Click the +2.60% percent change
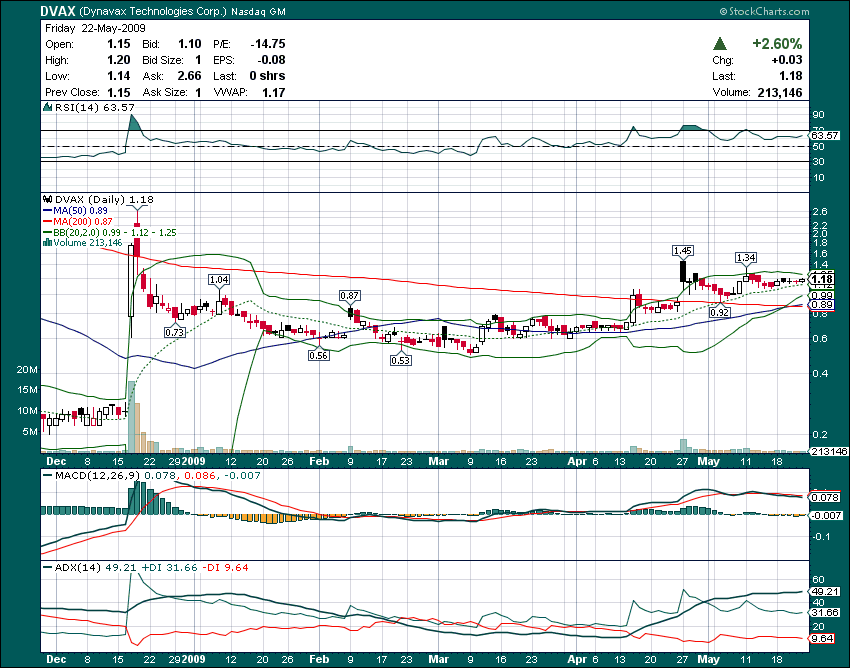 point(777,43)
